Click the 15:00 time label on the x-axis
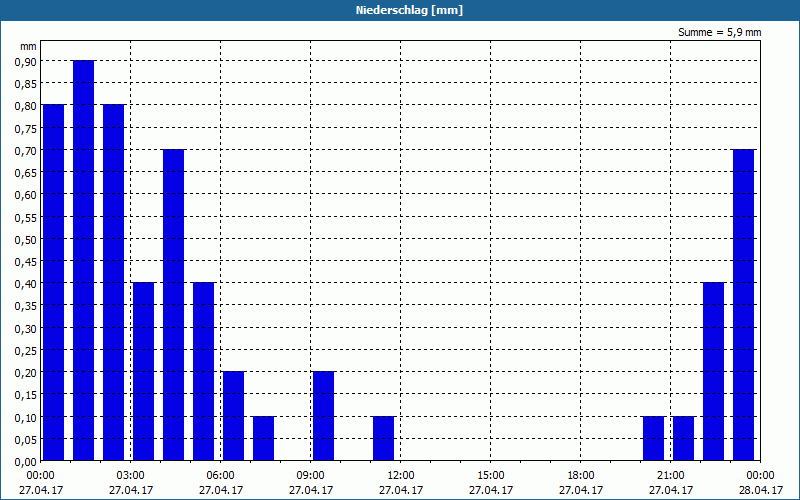The width and height of the screenshot is (800, 500). [x=491, y=475]
